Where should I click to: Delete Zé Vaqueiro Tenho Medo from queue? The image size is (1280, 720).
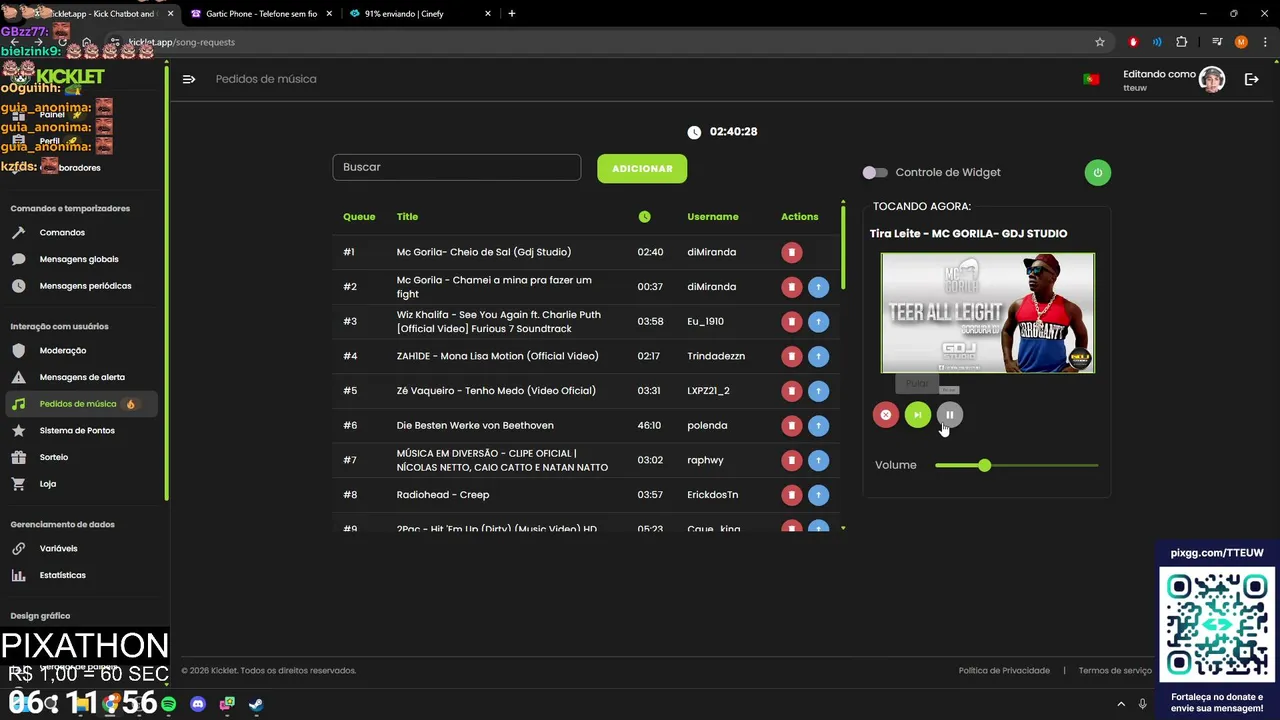click(x=791, y=391)
